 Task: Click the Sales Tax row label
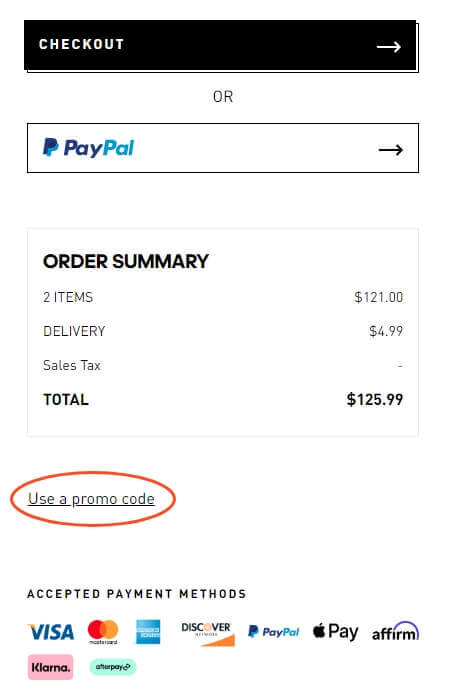tap(72, 365)
